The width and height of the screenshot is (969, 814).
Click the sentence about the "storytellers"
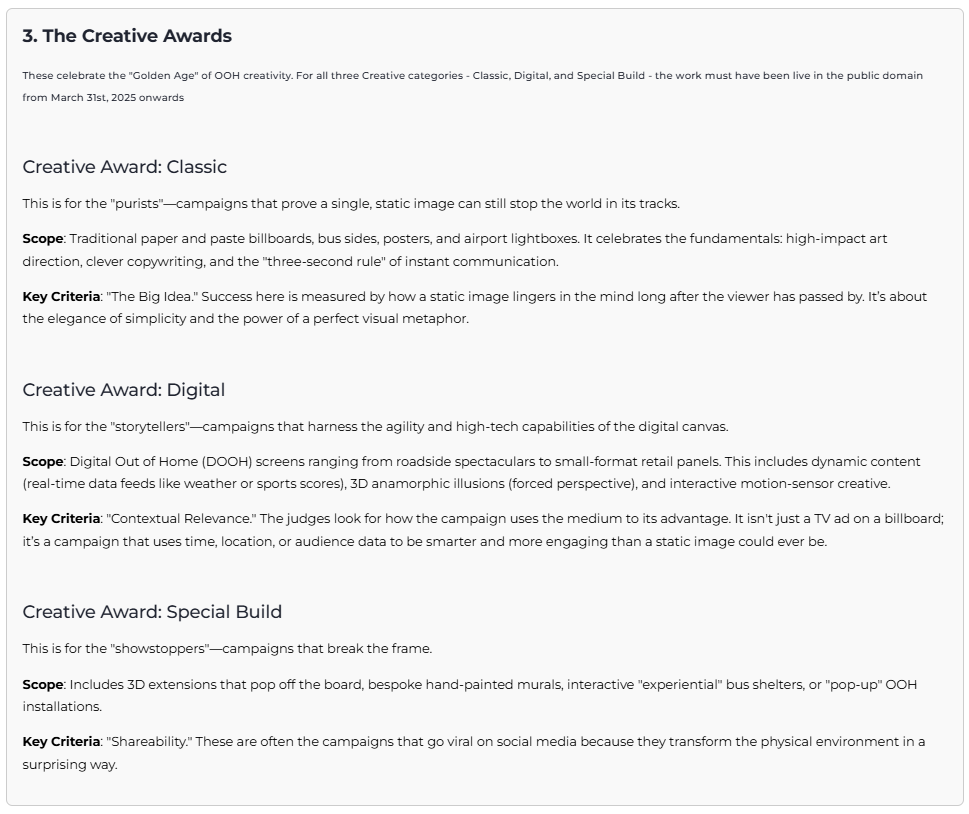tap(375, 427)
